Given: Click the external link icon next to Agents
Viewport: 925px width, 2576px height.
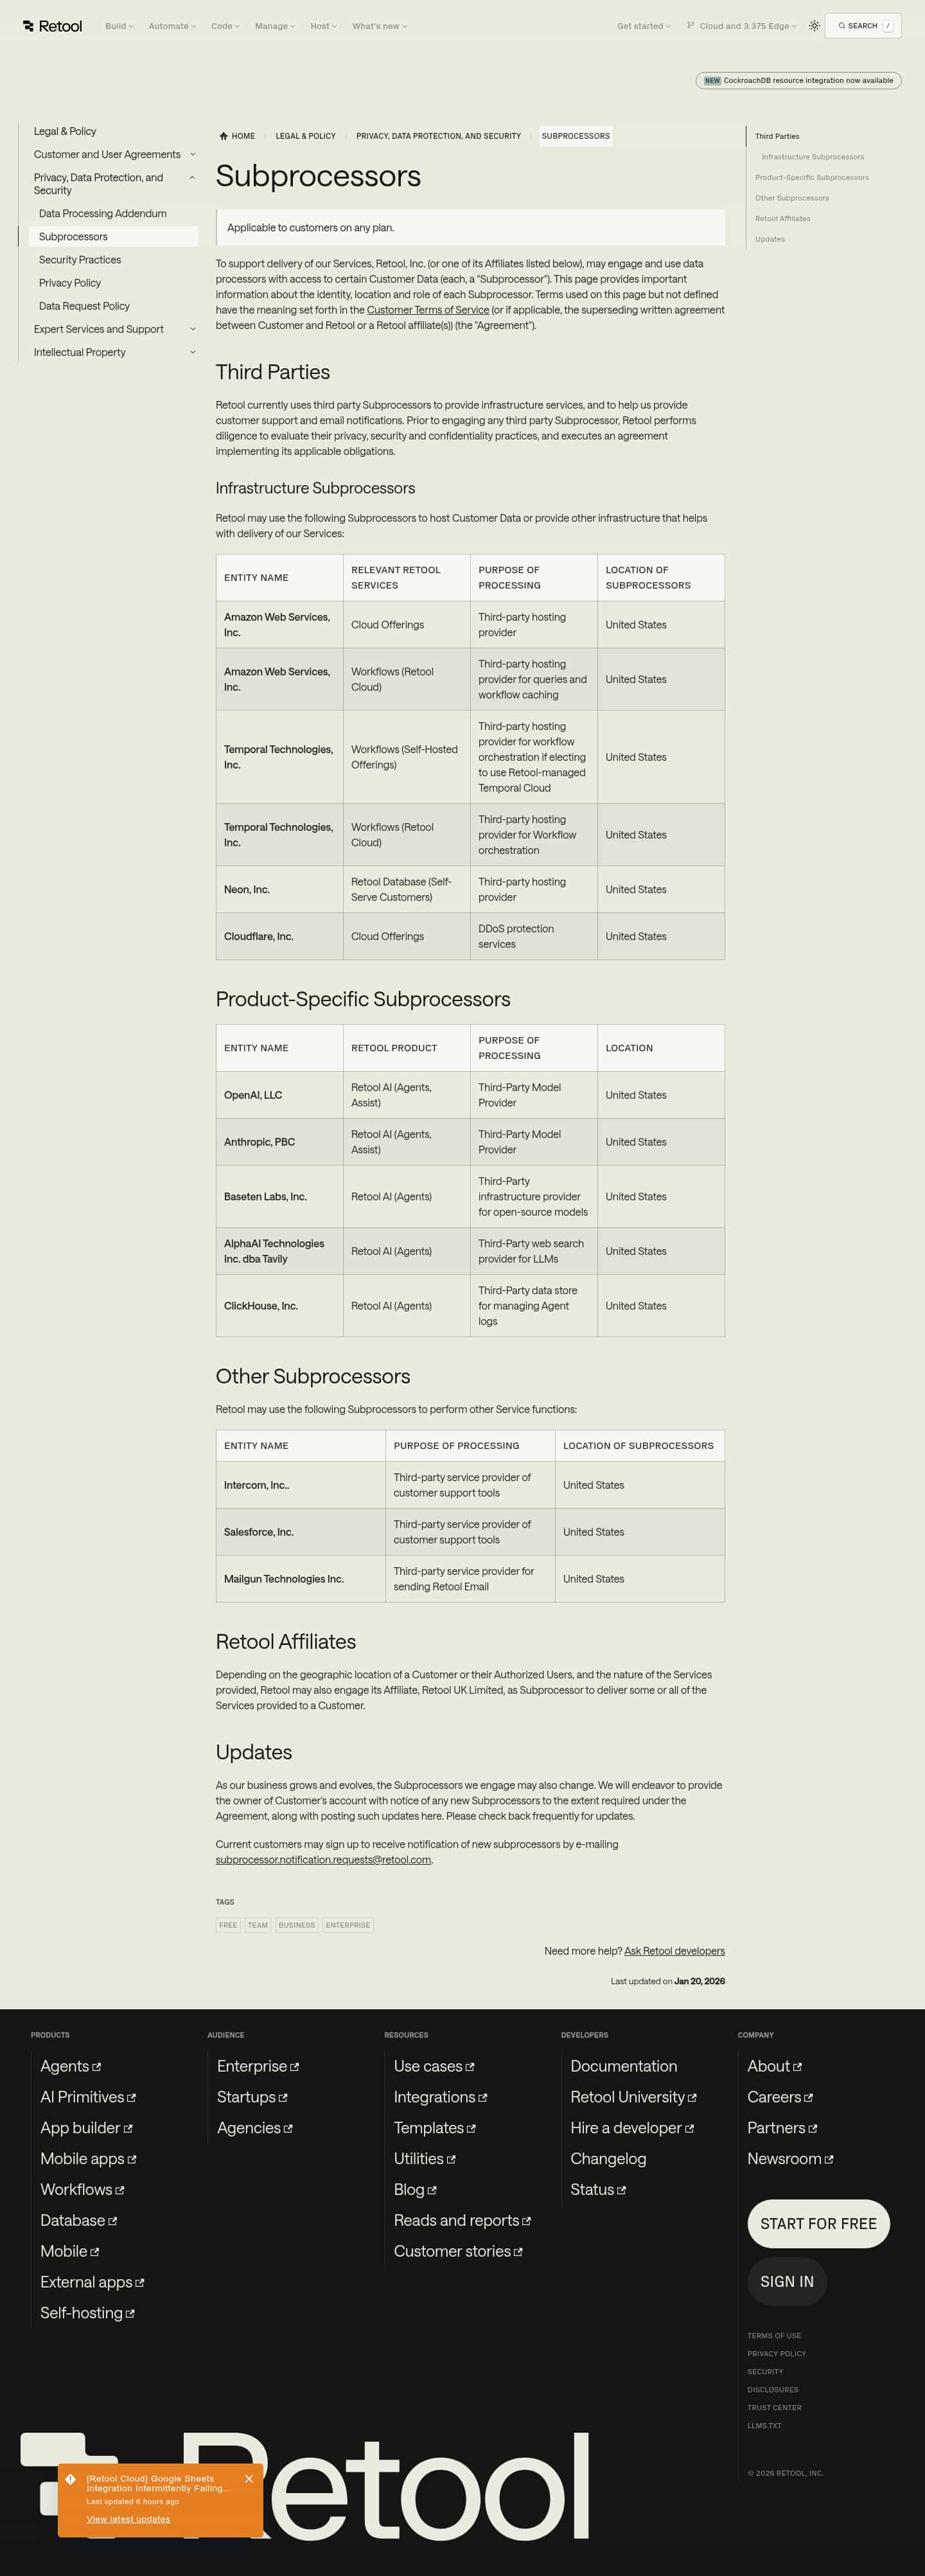Looking at the screenshot, I should 97,2067.
